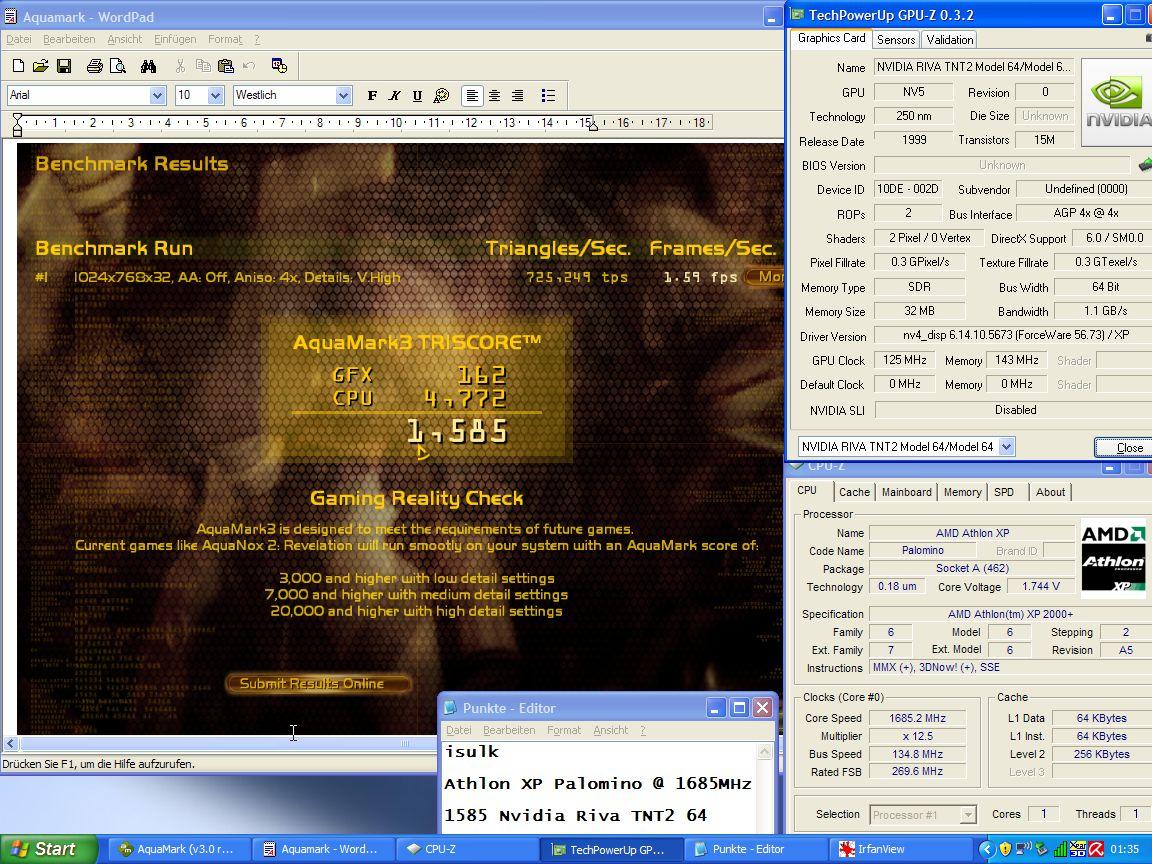Click the Print icon in WordPad
The image size is (1152, 864).
(x=95, y=66)
